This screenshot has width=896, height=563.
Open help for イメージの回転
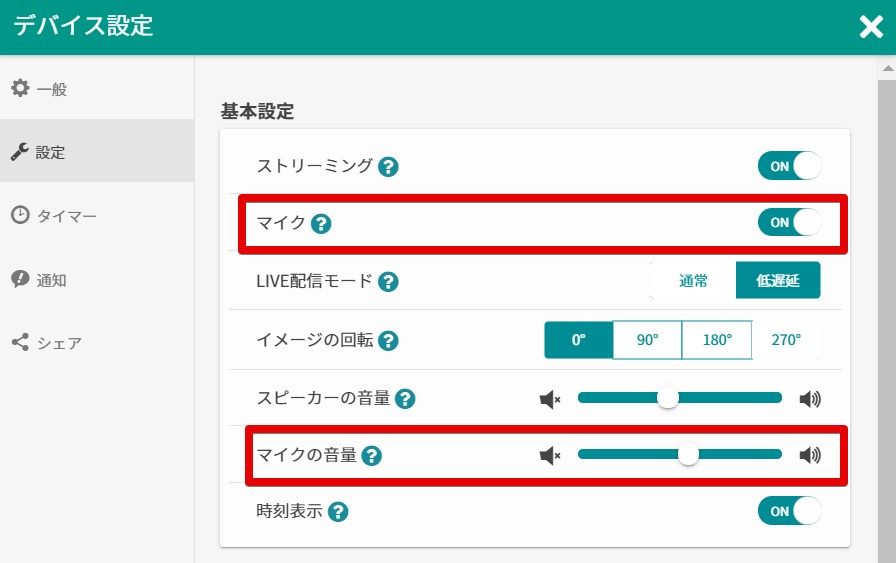pyautogui.click(x=388, y=341)
